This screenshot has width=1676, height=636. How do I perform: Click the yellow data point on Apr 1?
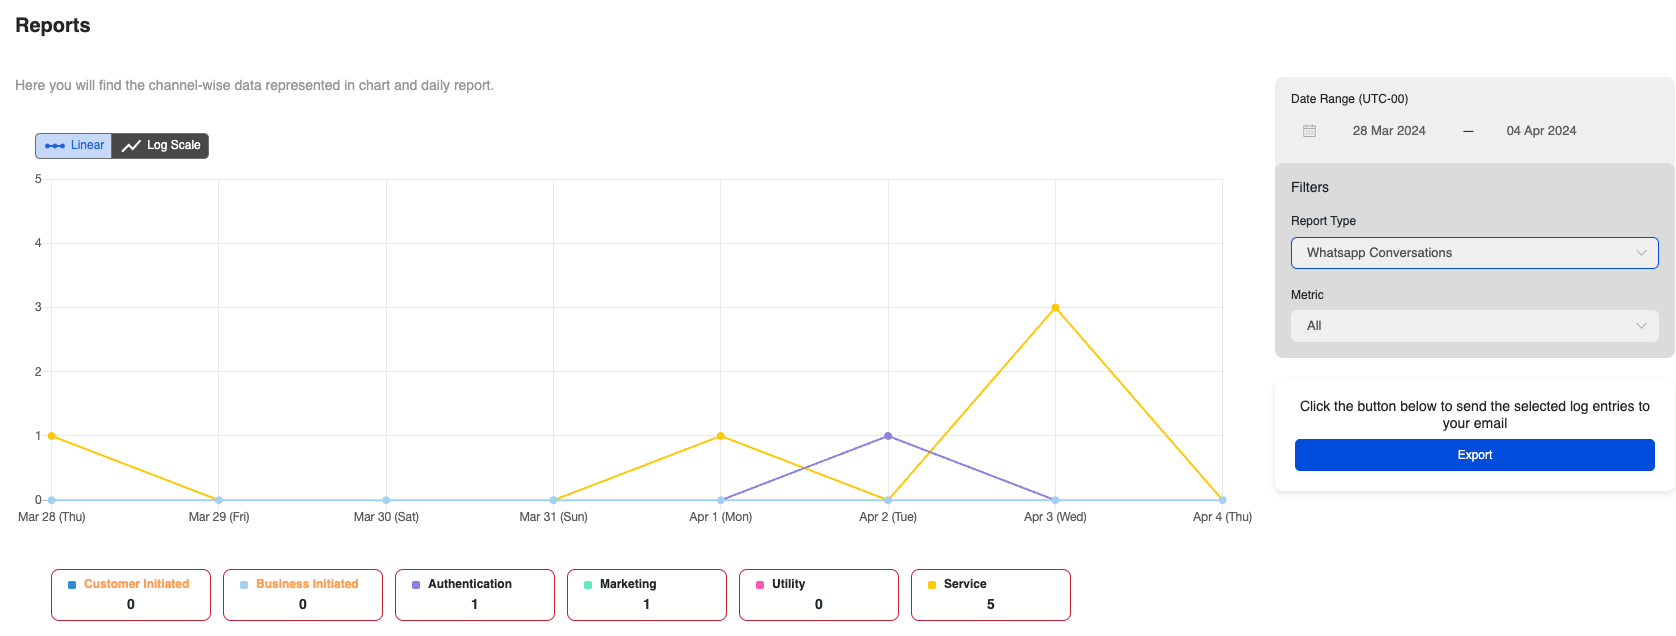click(x=721, y=436)
